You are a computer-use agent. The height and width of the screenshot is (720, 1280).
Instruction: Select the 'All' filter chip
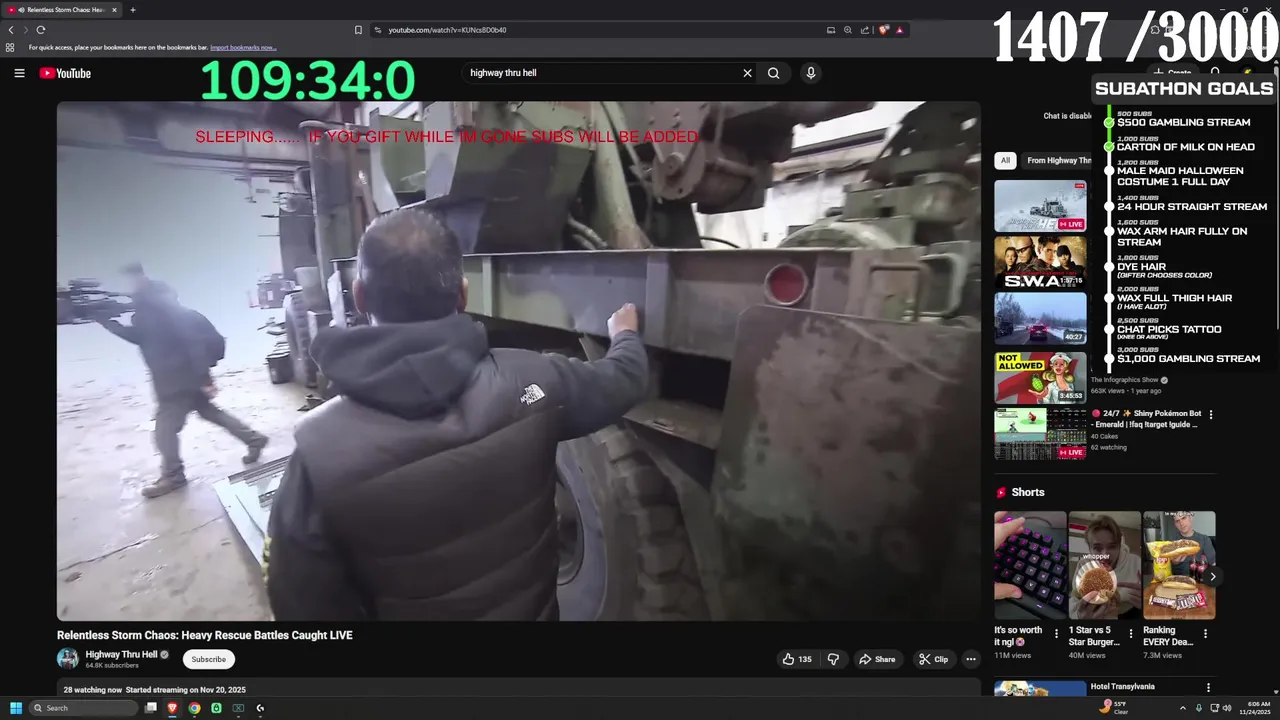pyautogui.click(x=1005, y=160)
